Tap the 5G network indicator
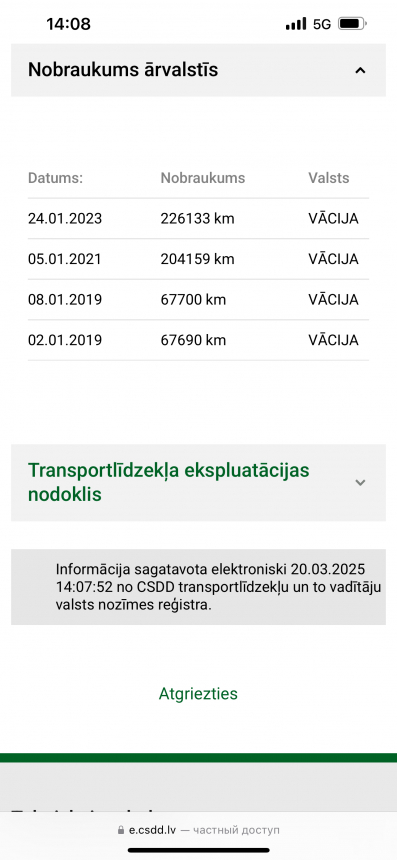 [322, 24]
